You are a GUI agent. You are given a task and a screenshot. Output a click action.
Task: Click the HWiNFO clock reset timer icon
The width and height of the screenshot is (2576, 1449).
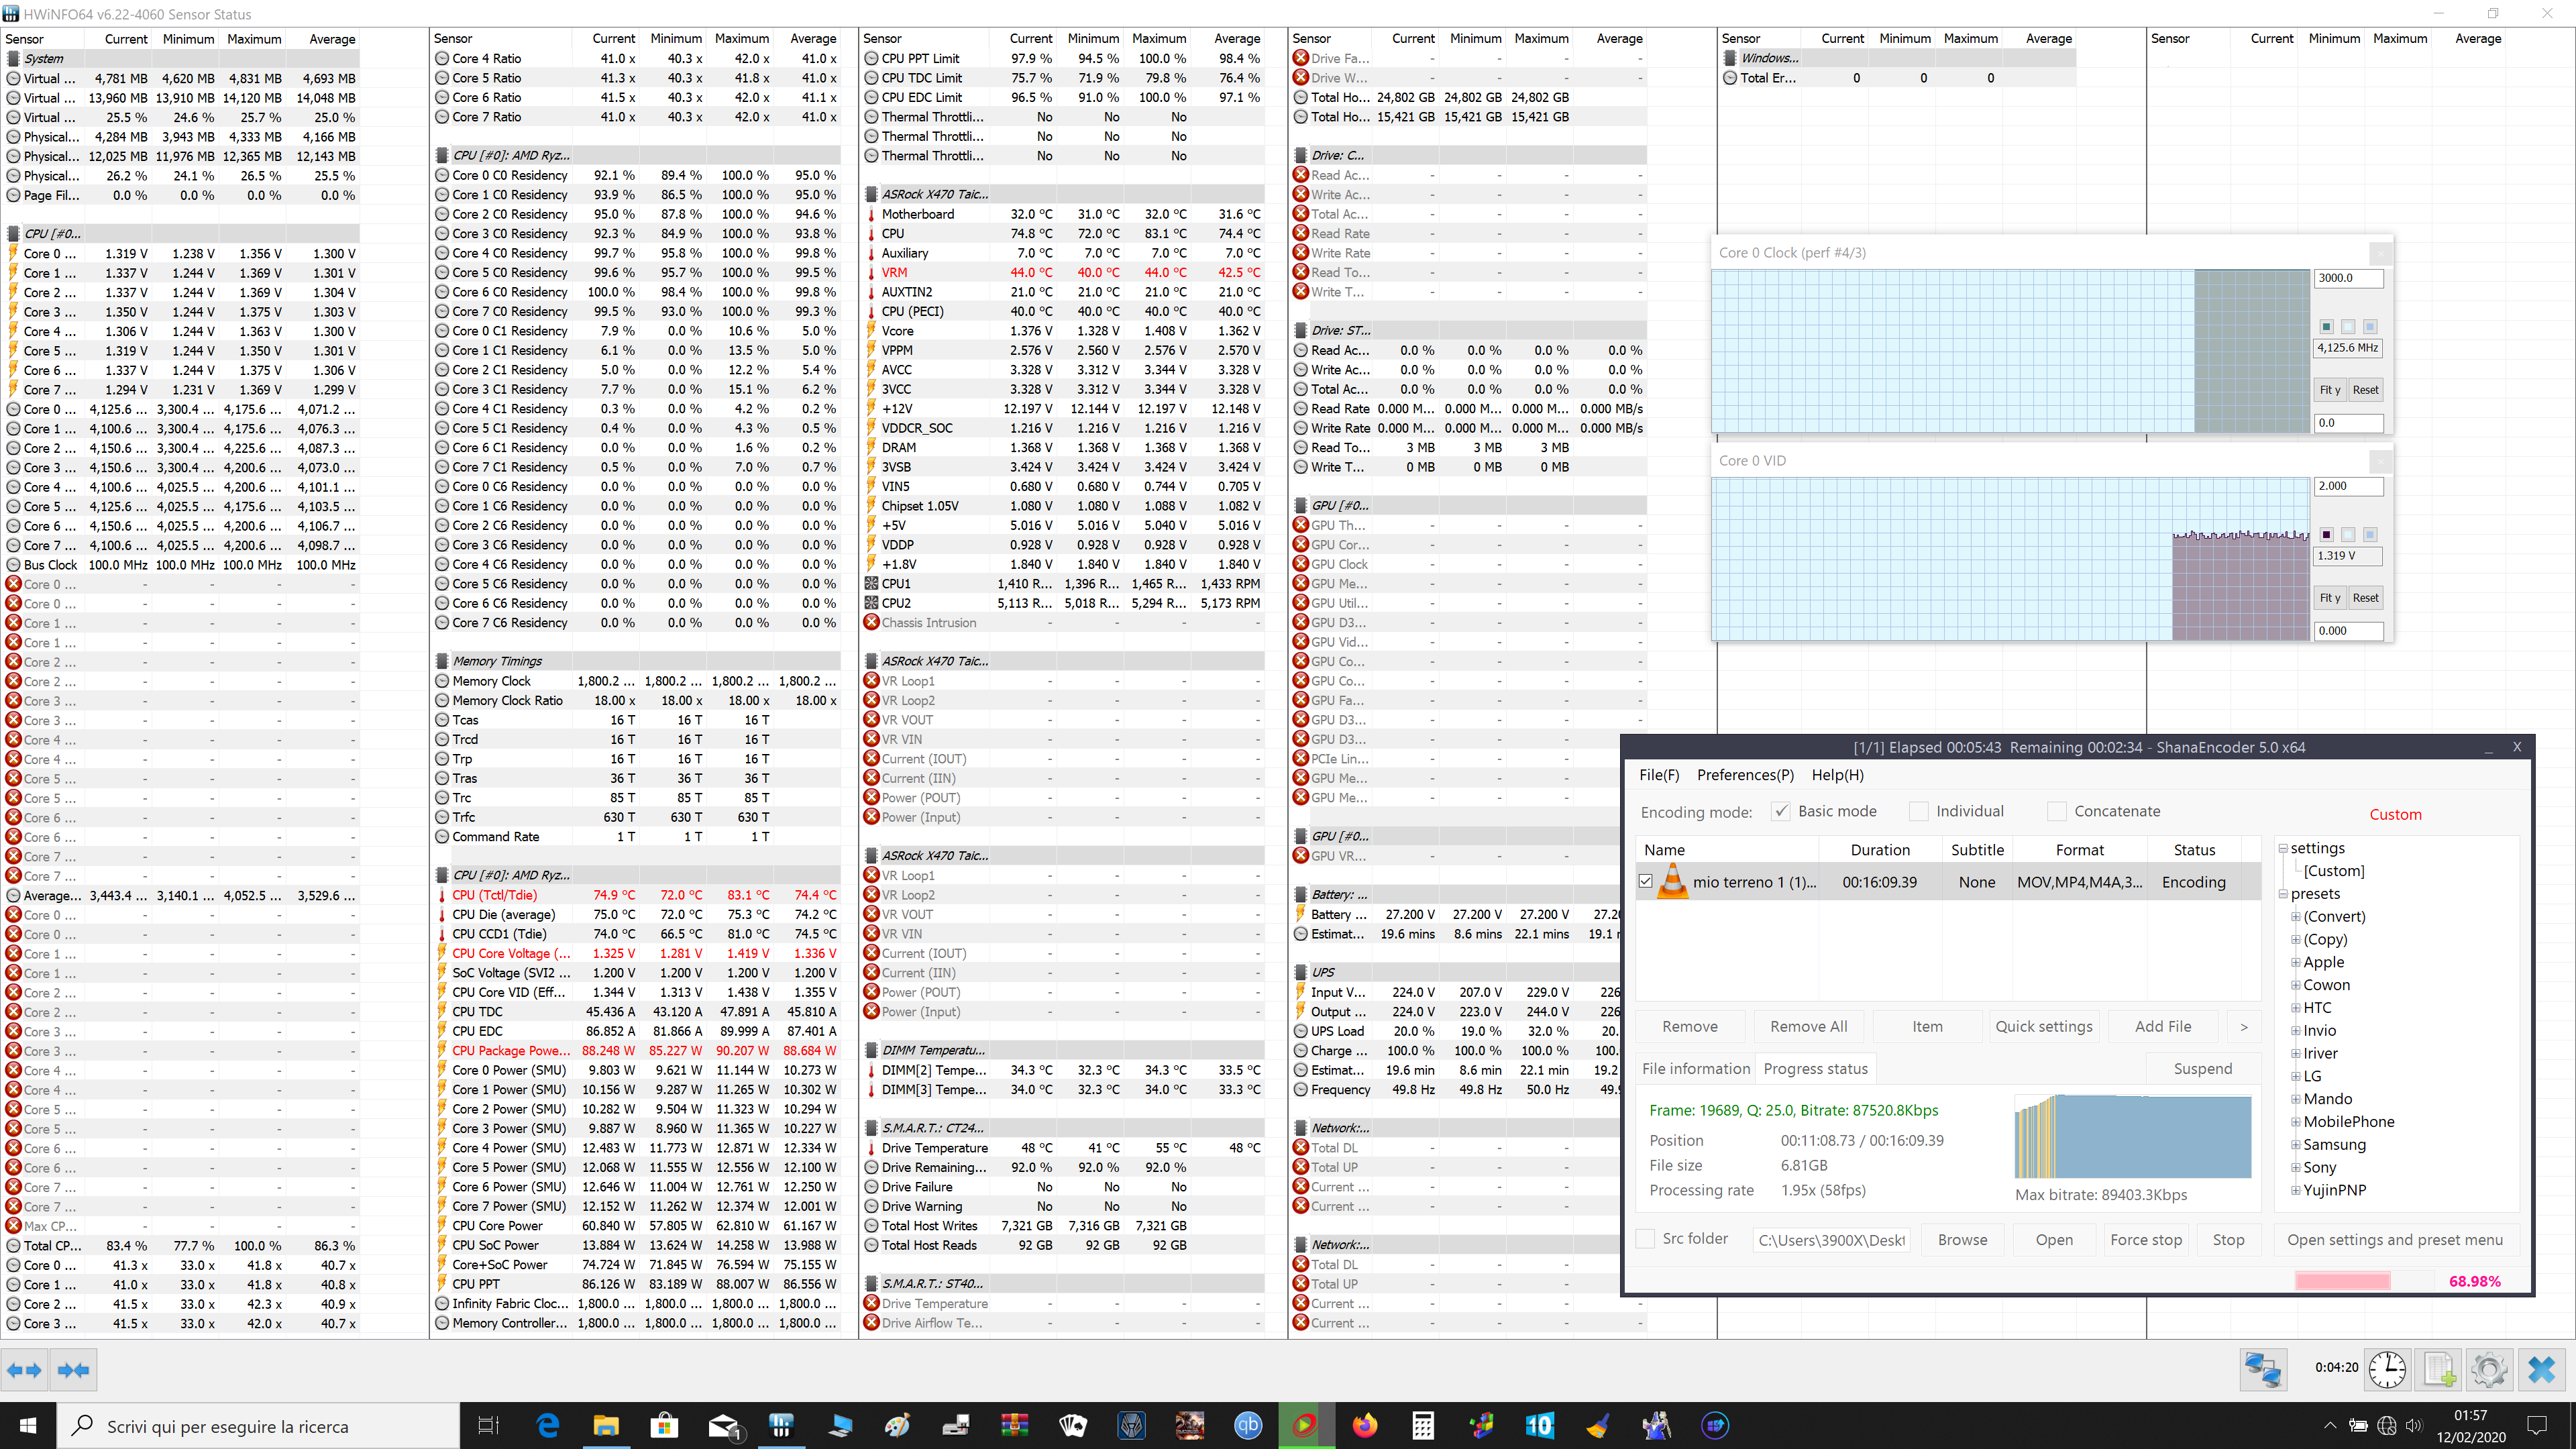click(x=2387, y=1369)
